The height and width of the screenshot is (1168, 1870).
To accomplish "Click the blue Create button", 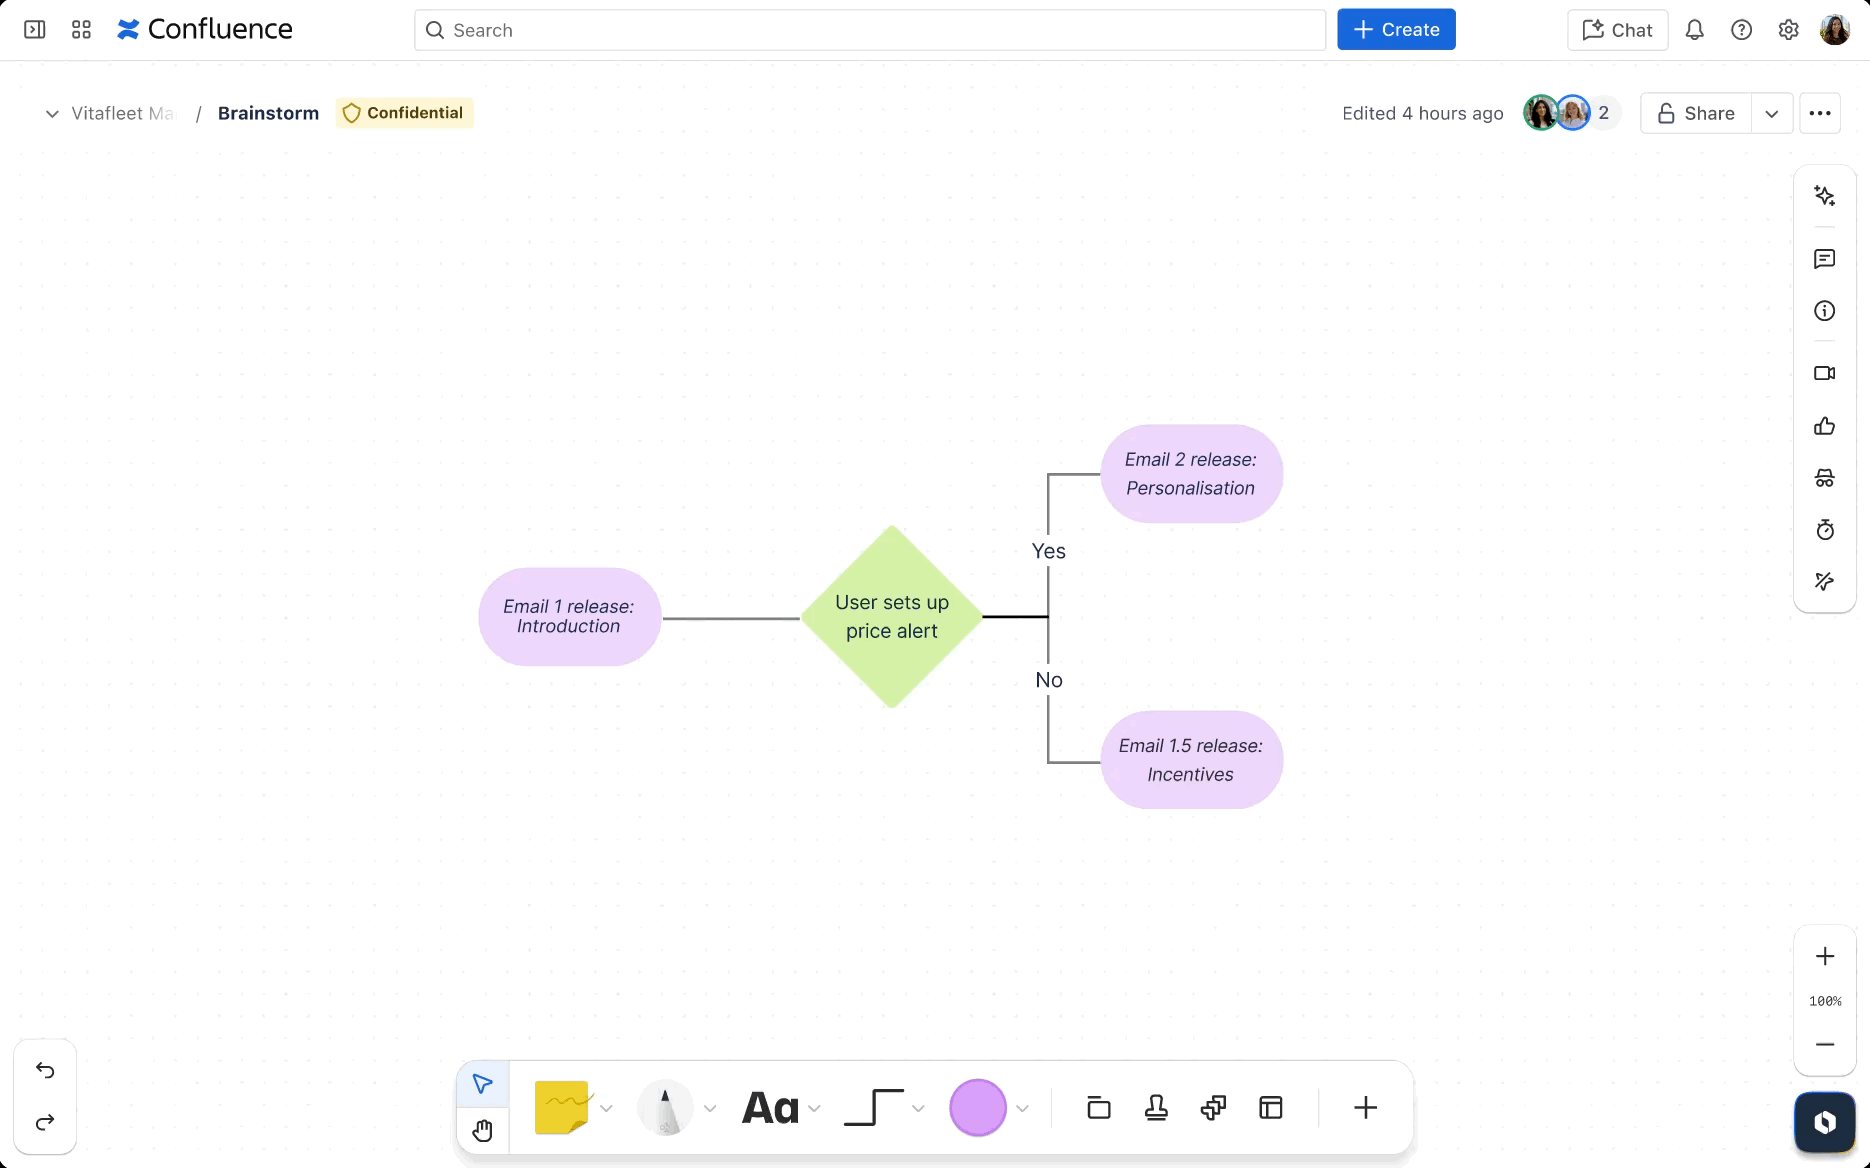I will click(x=1396, y=30).
